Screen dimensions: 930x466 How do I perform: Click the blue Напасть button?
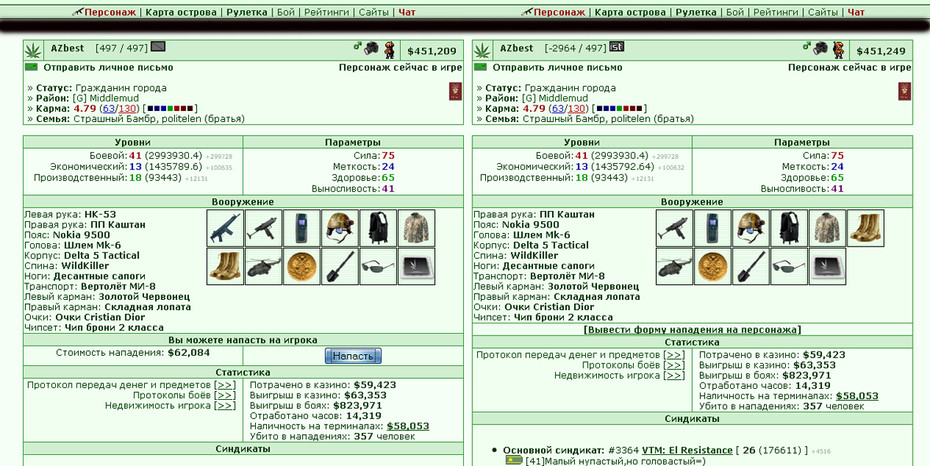pos(353,356)
